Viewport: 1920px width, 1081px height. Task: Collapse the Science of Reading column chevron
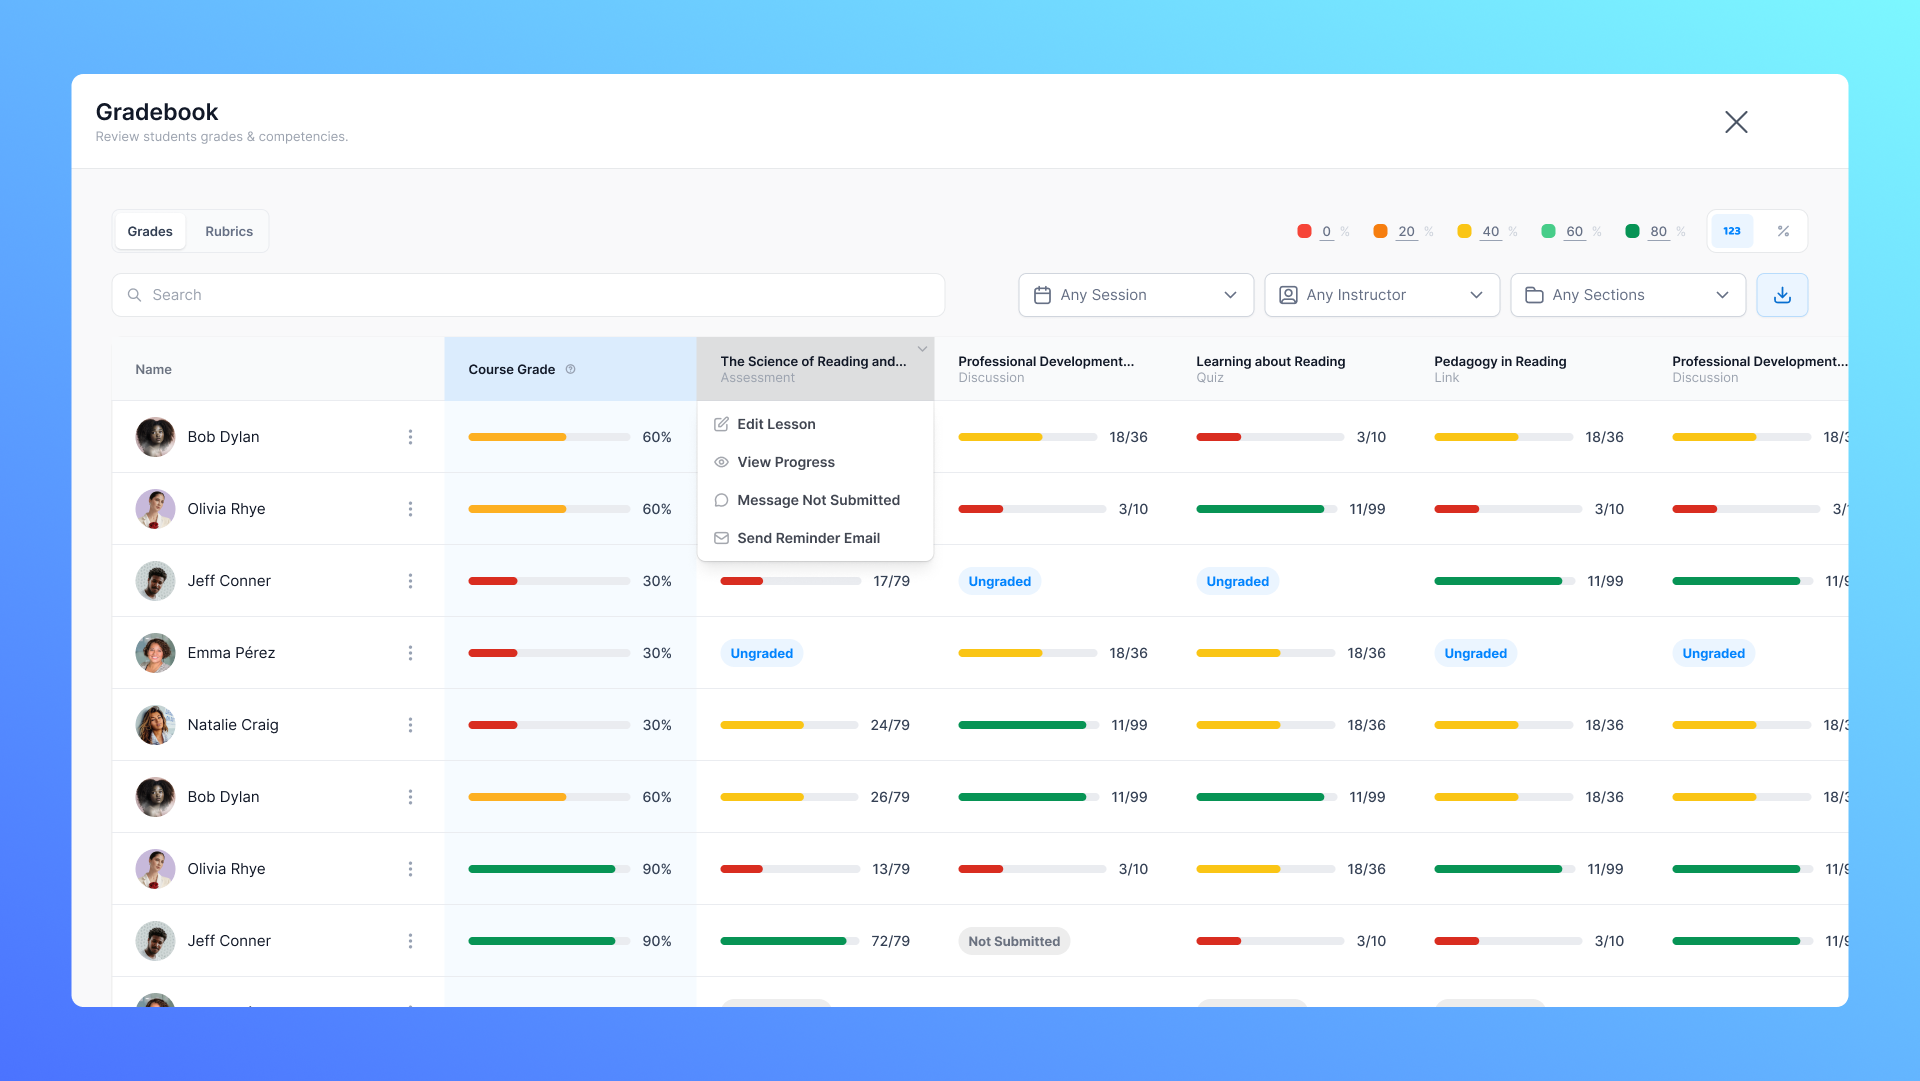tap(922, 349)
